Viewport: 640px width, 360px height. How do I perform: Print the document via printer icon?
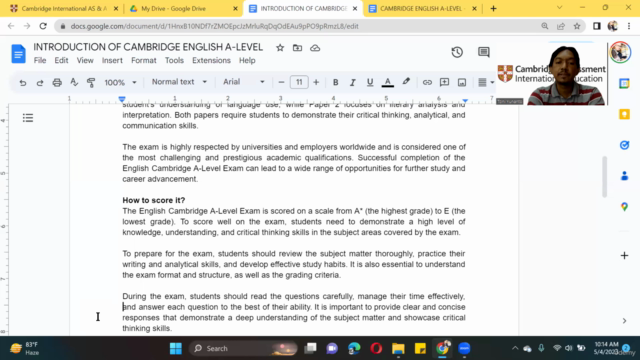click(x=57, y=83)
